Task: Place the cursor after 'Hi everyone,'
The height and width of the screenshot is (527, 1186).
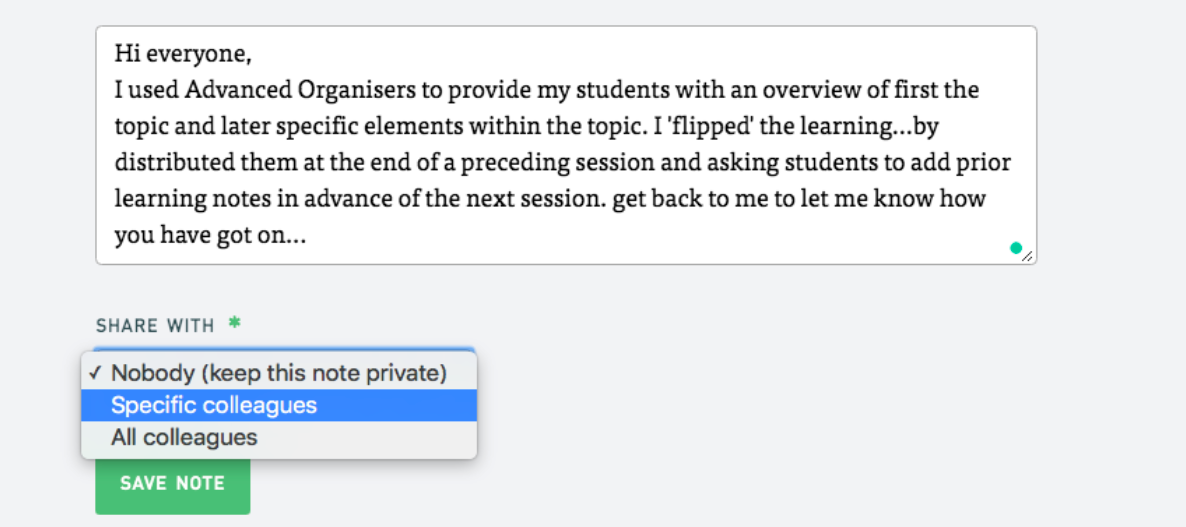Action: tap(252, 53)
